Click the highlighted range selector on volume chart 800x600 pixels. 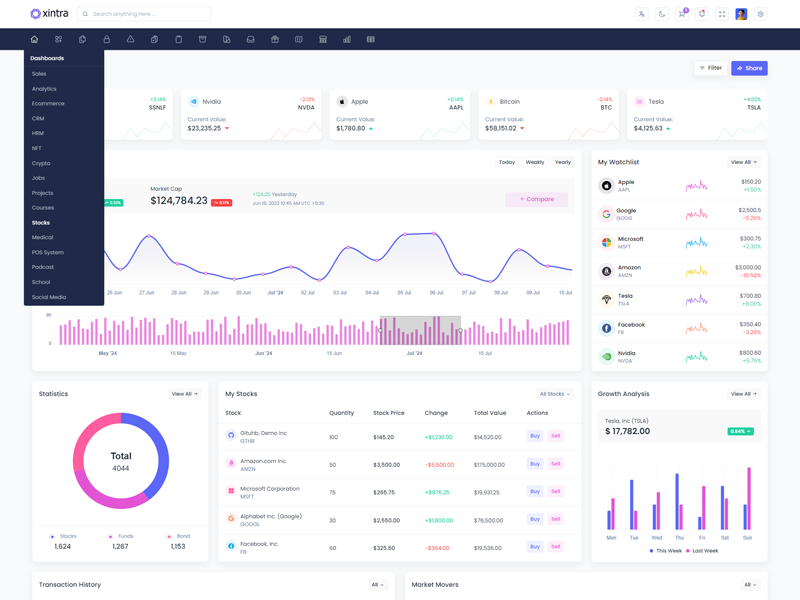click(x=420, y=331)
